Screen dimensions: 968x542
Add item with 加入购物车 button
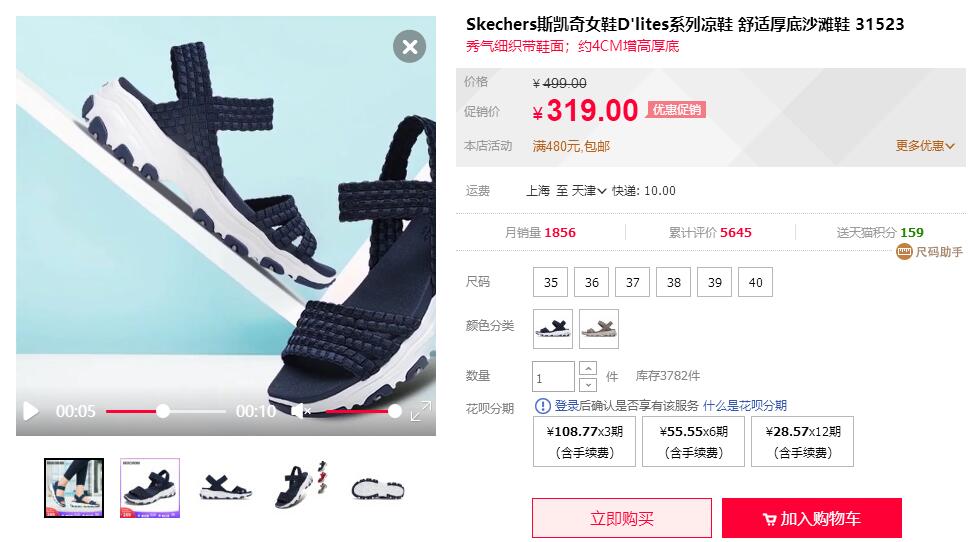pyautogui.click(x=812, y=518)
